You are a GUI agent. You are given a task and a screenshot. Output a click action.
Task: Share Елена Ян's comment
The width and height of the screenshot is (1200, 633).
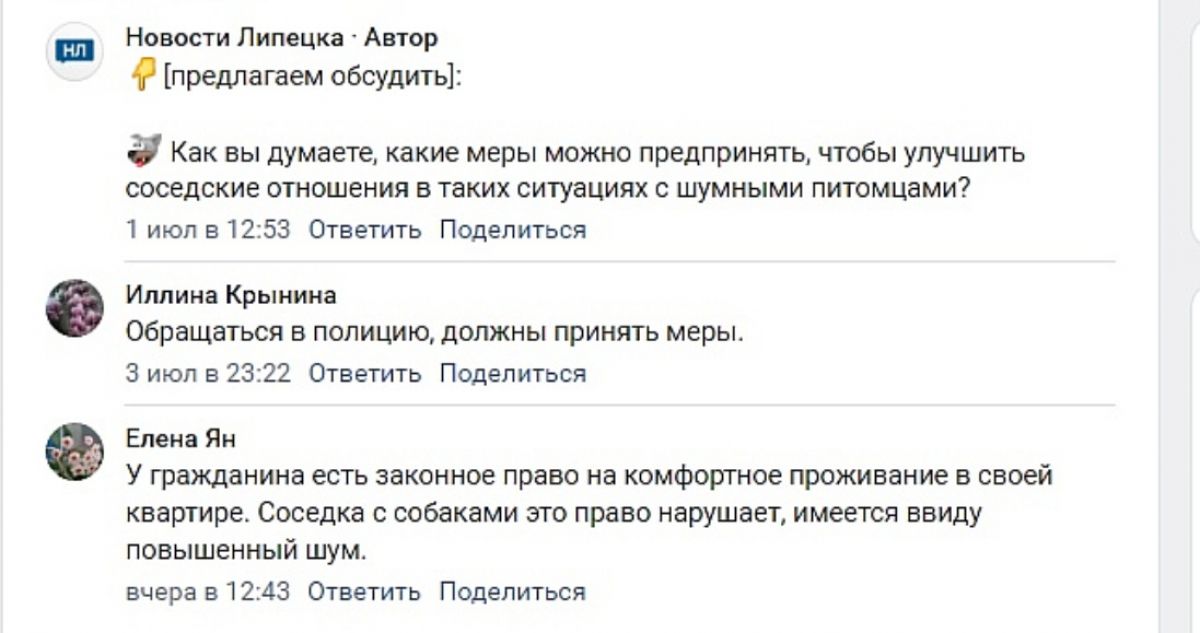[x=513, y=591]
